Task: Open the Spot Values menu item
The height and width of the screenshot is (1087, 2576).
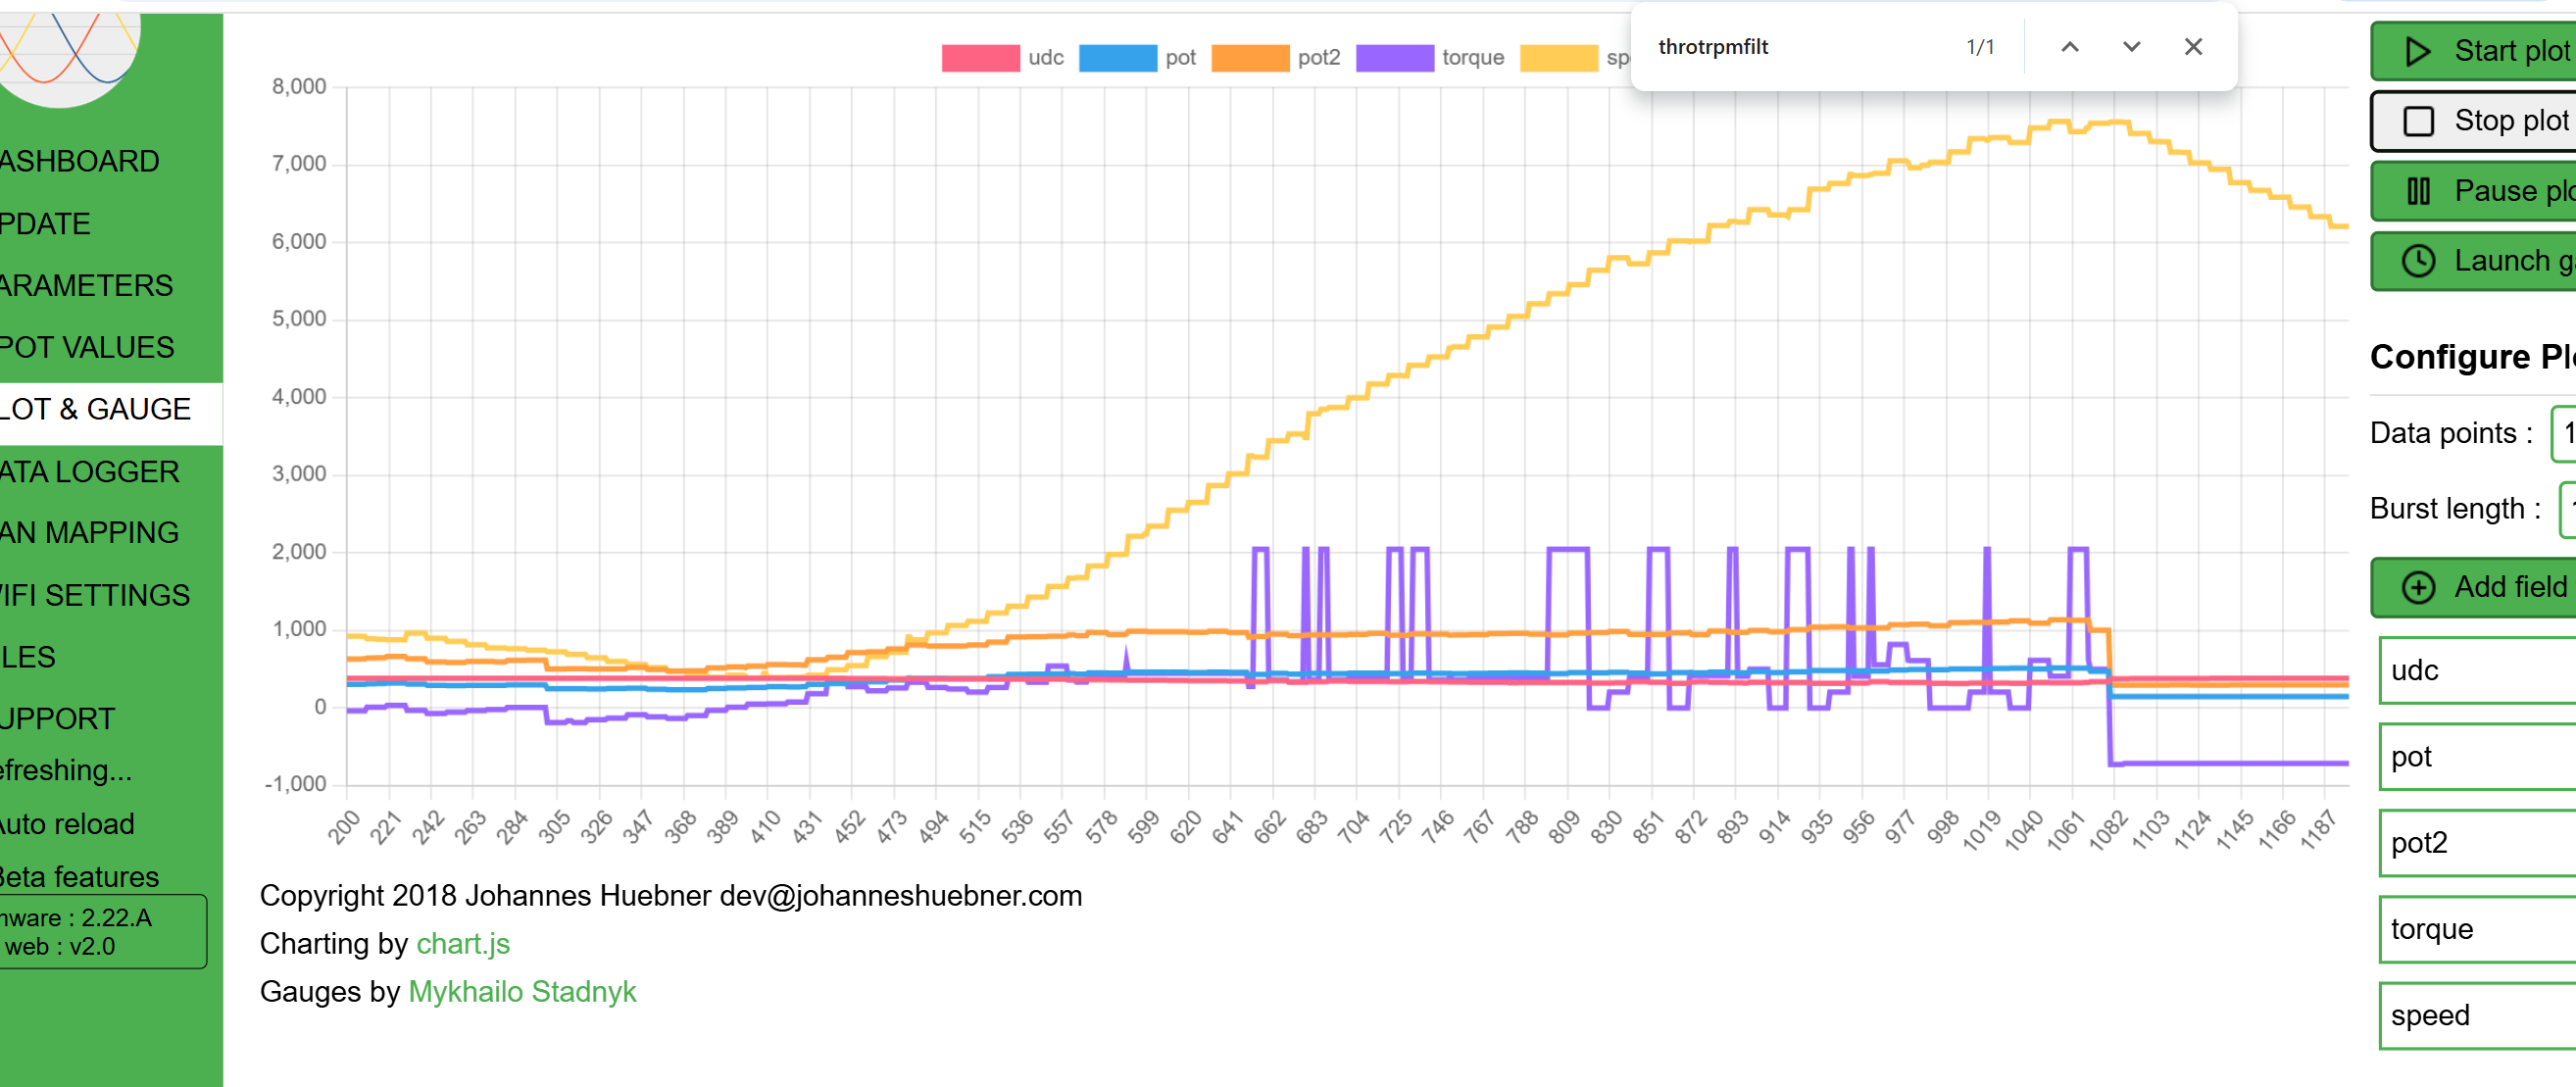Action: pyautogui.click(x=87, y=348)
